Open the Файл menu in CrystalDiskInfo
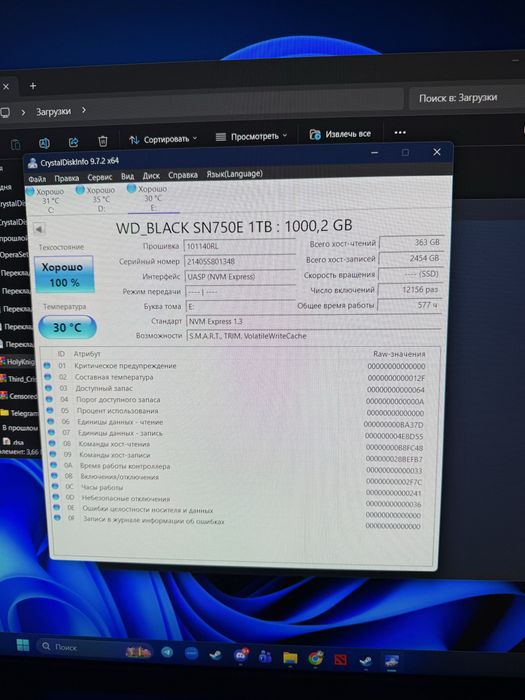 point(37,179)
